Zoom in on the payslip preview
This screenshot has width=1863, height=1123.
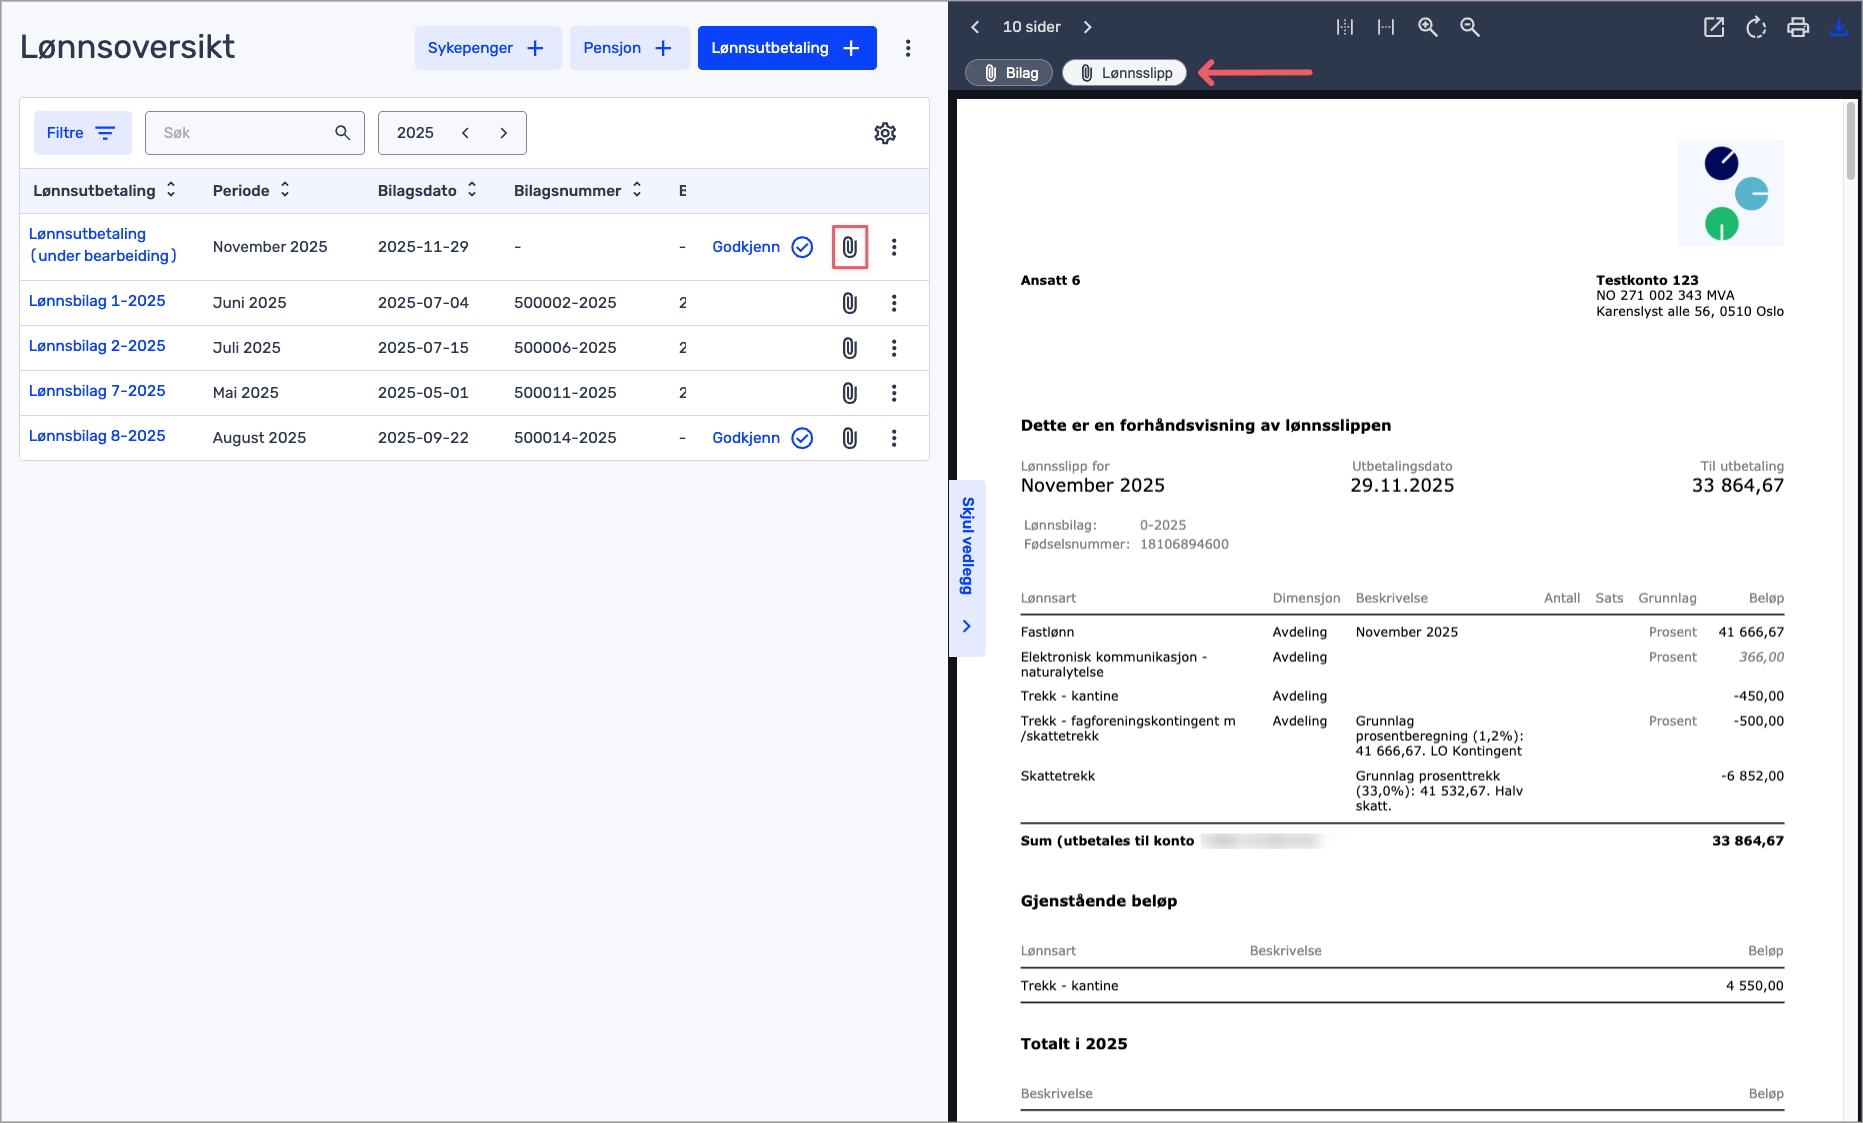tap(1427, 27)
